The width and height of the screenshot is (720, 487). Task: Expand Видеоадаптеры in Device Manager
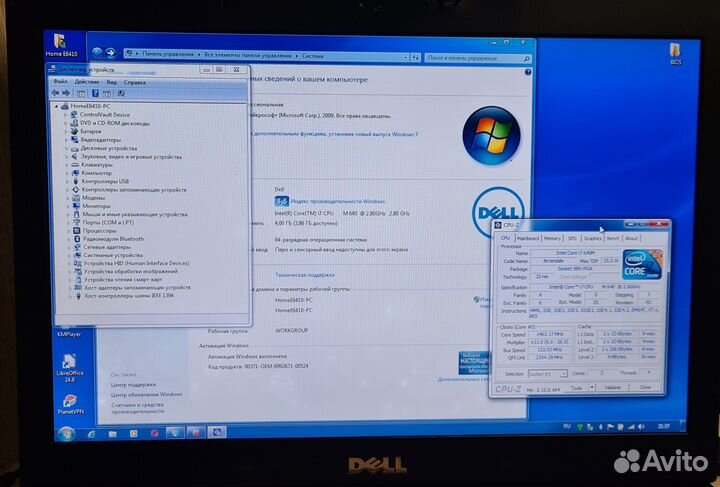click(x=66, y=140)
